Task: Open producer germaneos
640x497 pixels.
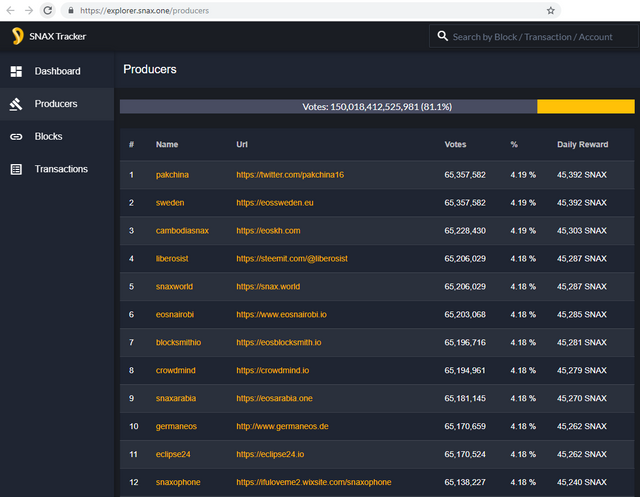Action: tap(176, 426)
